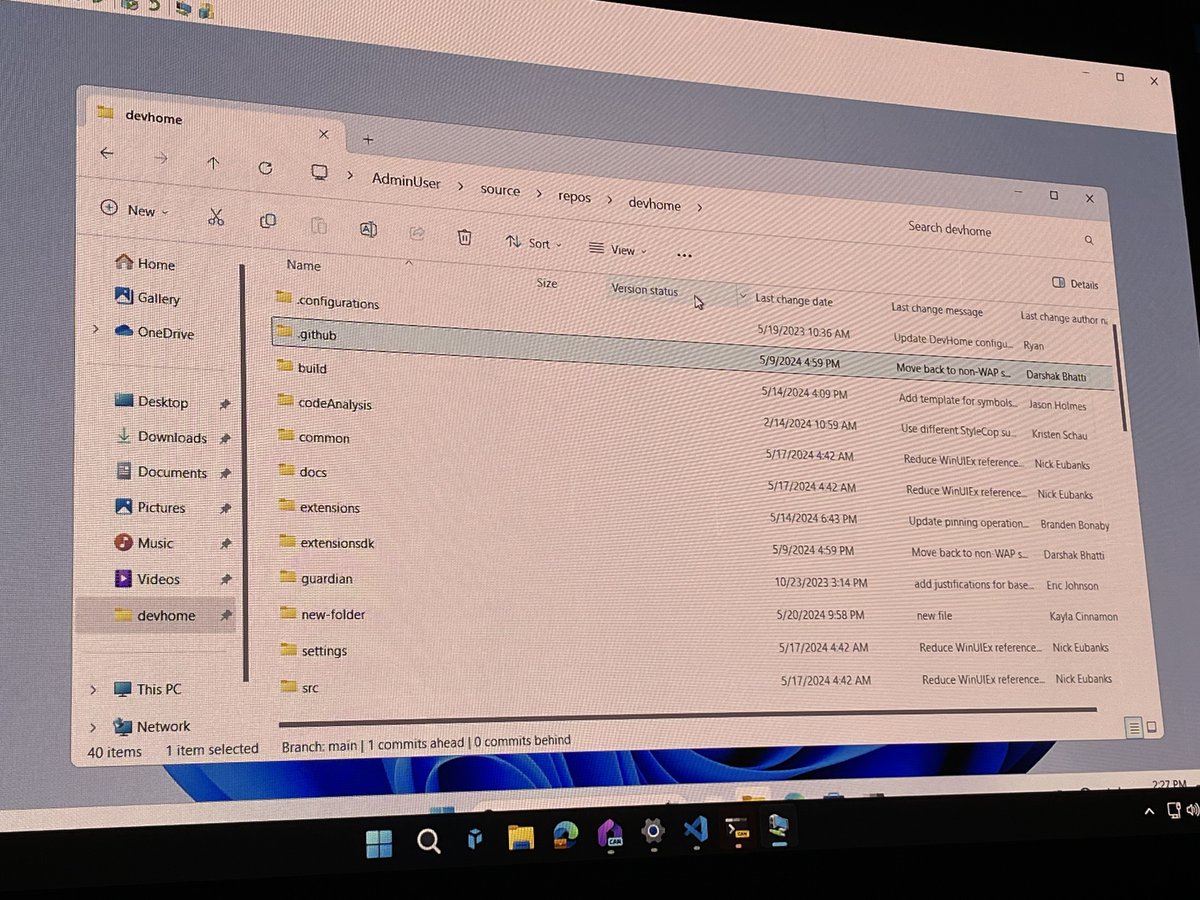The height and width of the screenshot is (900, 1200).
Task: Sort by the Size column header
Action: (x=547, y=283)
